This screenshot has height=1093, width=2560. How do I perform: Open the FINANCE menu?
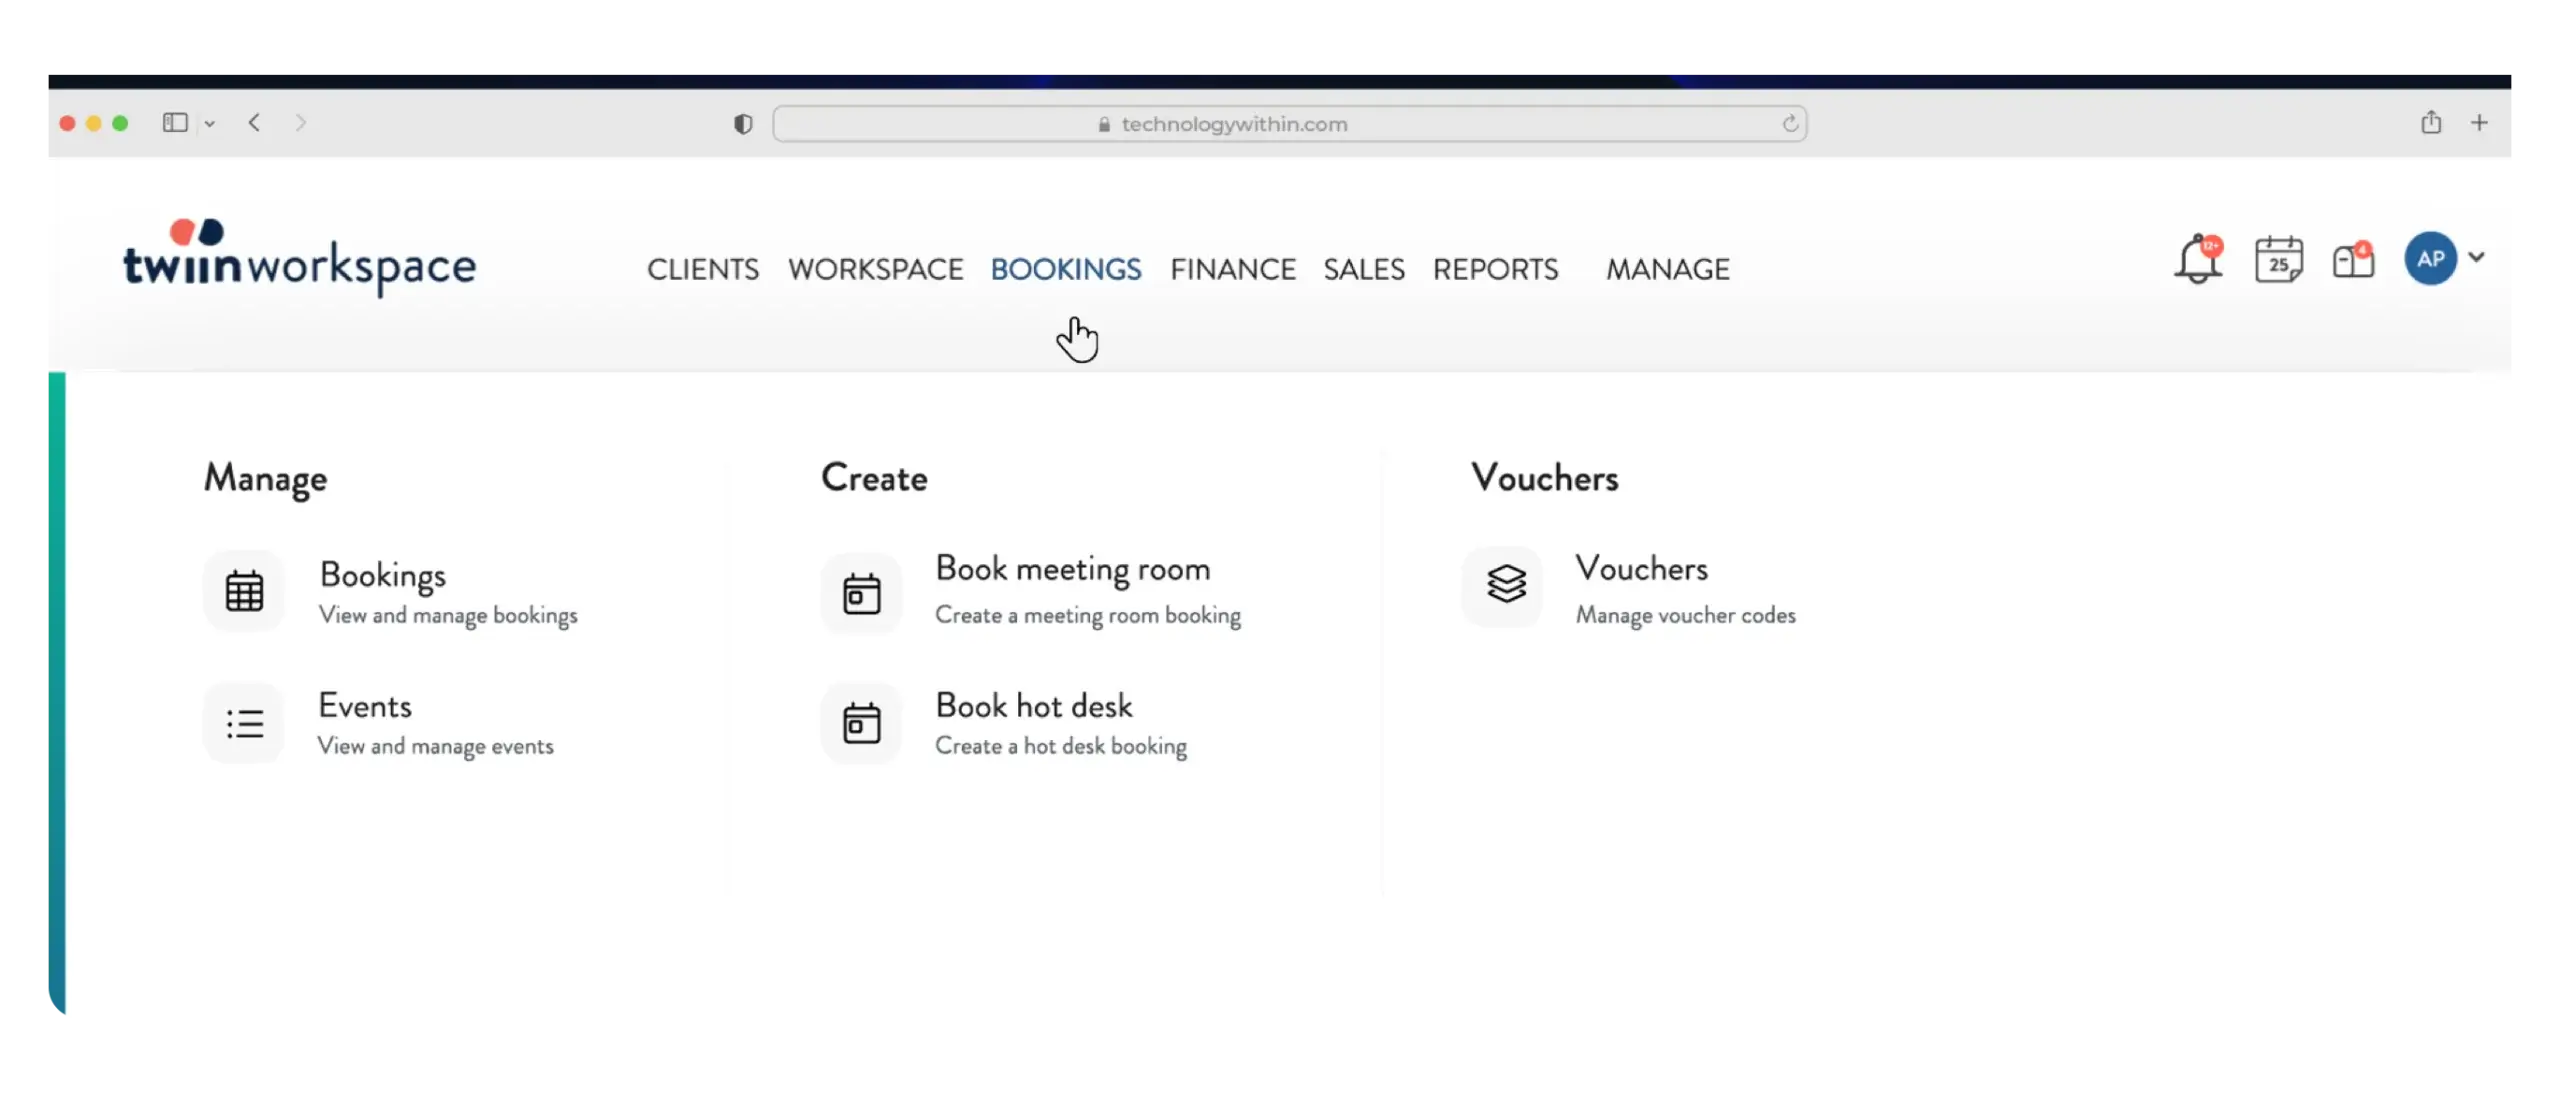point(1232,269)
